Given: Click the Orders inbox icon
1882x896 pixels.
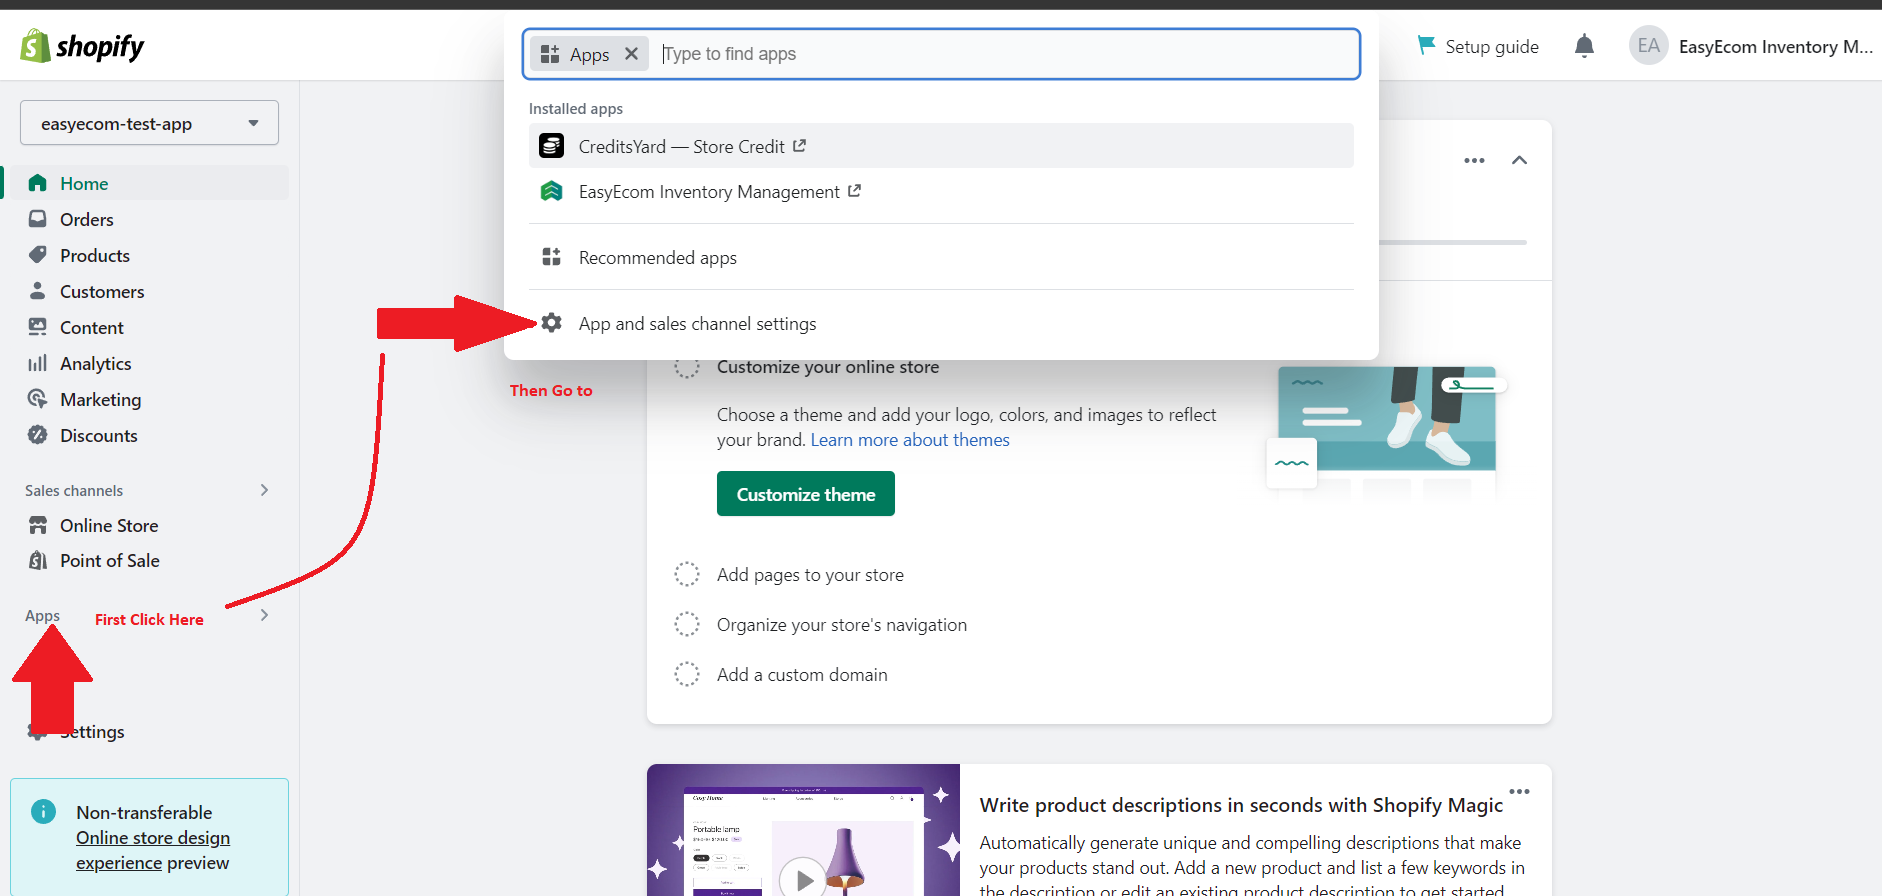Looking at the screenshot, I should [x=38, y=219].
